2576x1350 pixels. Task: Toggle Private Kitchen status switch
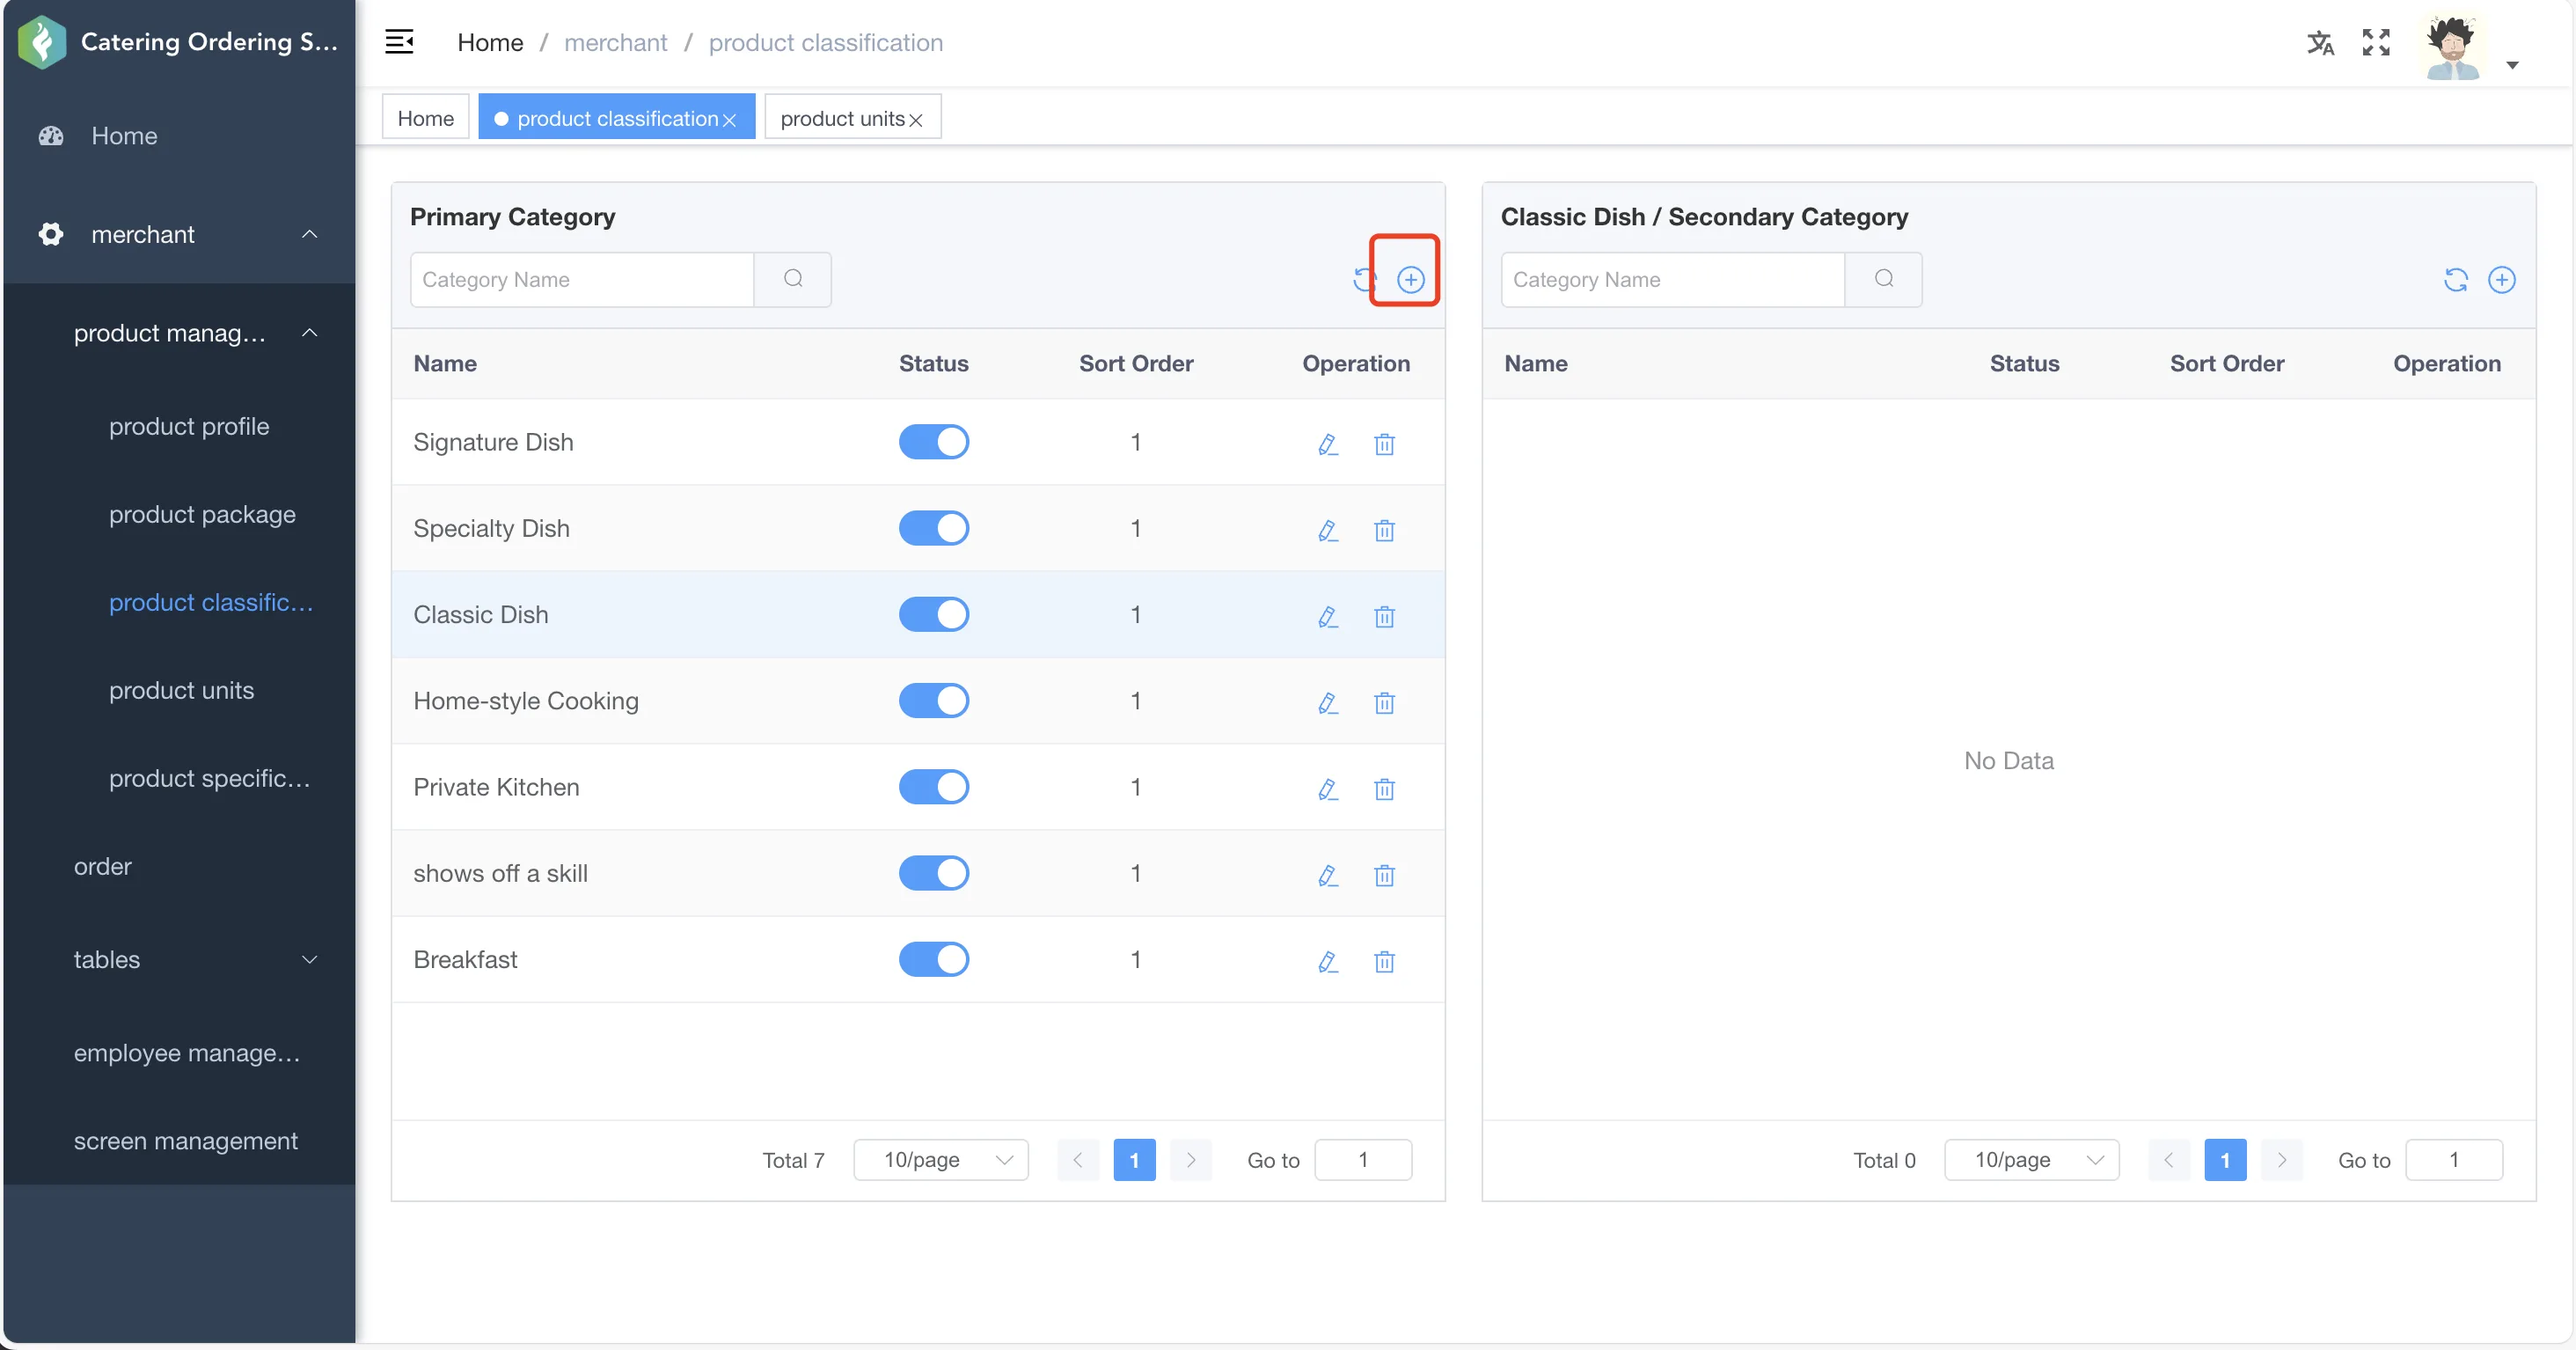[x=933, y=786]
